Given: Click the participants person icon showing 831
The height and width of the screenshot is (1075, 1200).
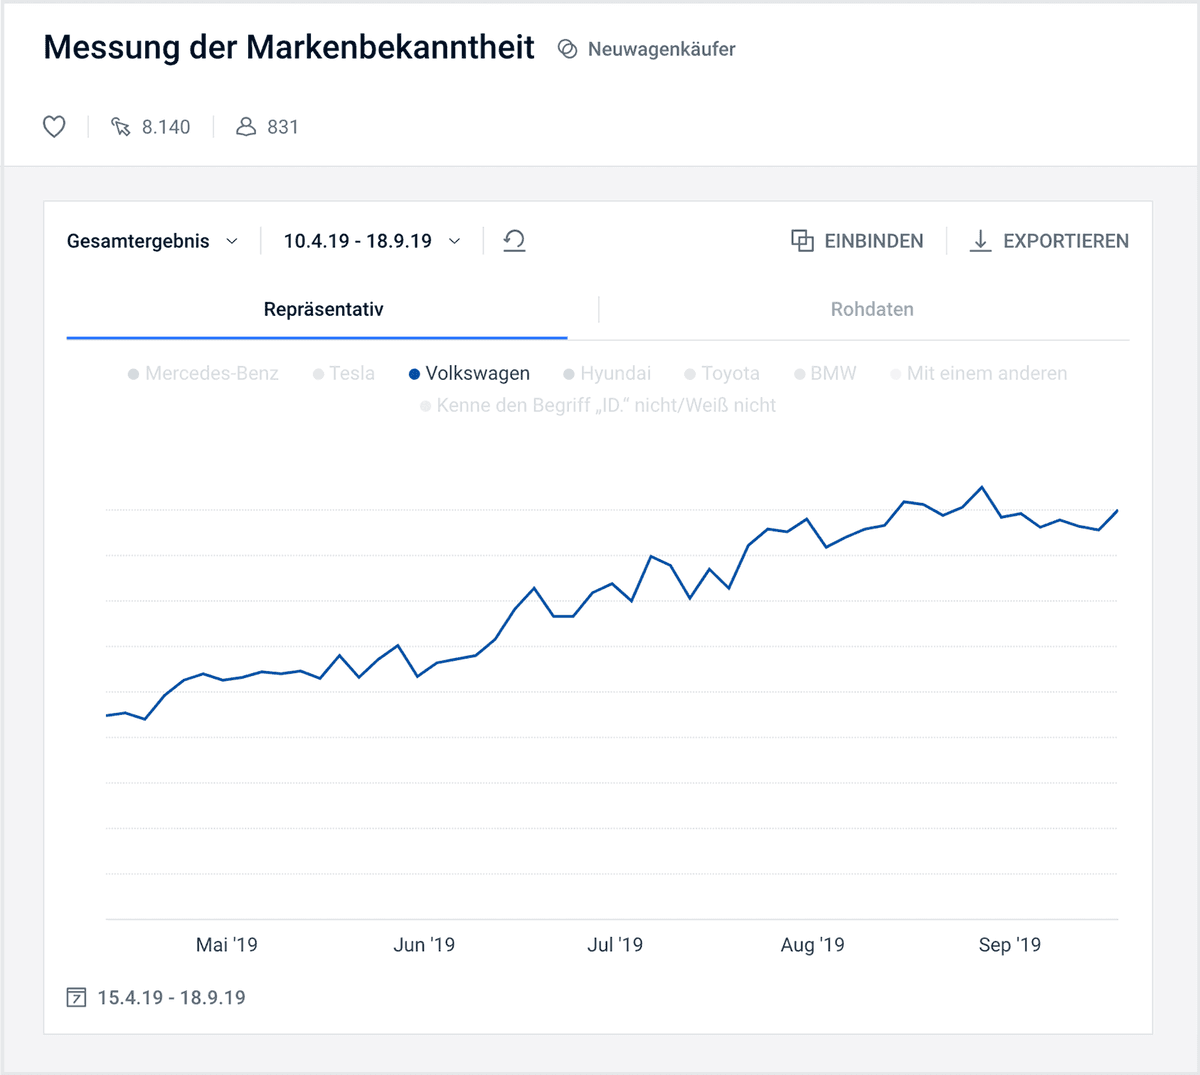Looking at the screenshot, I should point(246,127).
